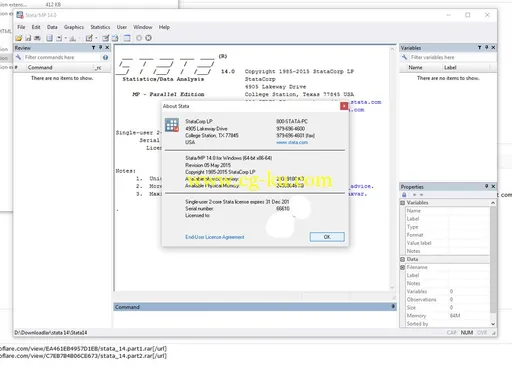
Task: Open the User menu
Action: point(122,27)
